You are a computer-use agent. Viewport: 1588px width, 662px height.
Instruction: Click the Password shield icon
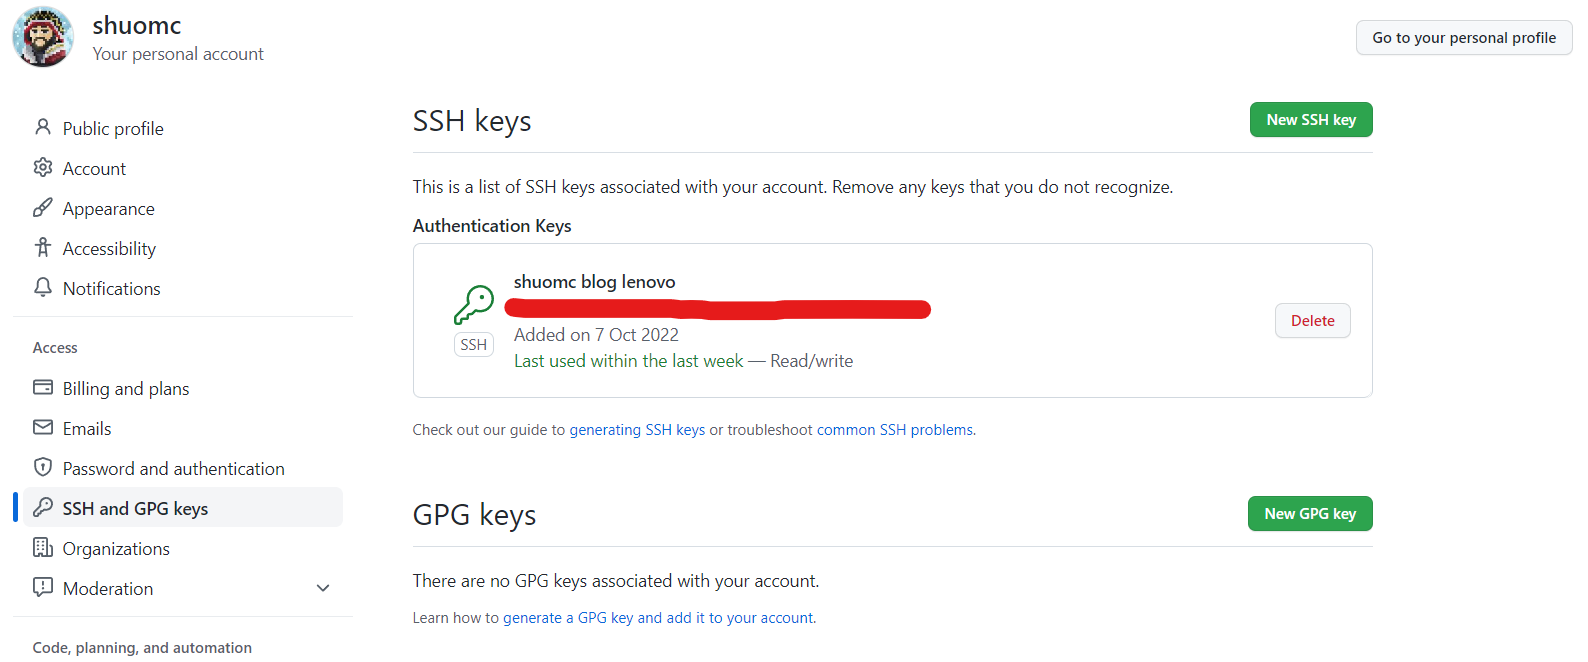pyautogui.click(x=42, y=467)
